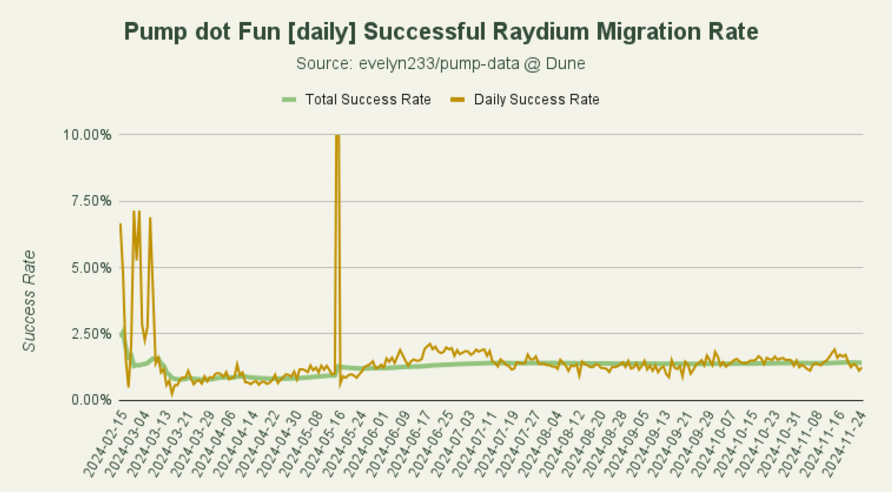This screenshot has height=492, width=892.
Task: Click the 2024-07-11 x-axis date label
Action: coord(474,443)
